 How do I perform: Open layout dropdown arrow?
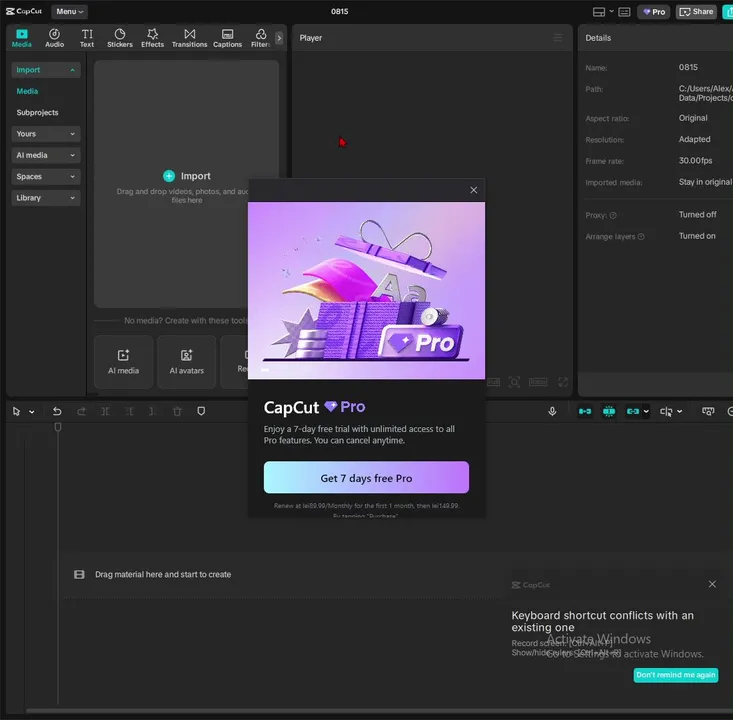[x=611, y=11]
